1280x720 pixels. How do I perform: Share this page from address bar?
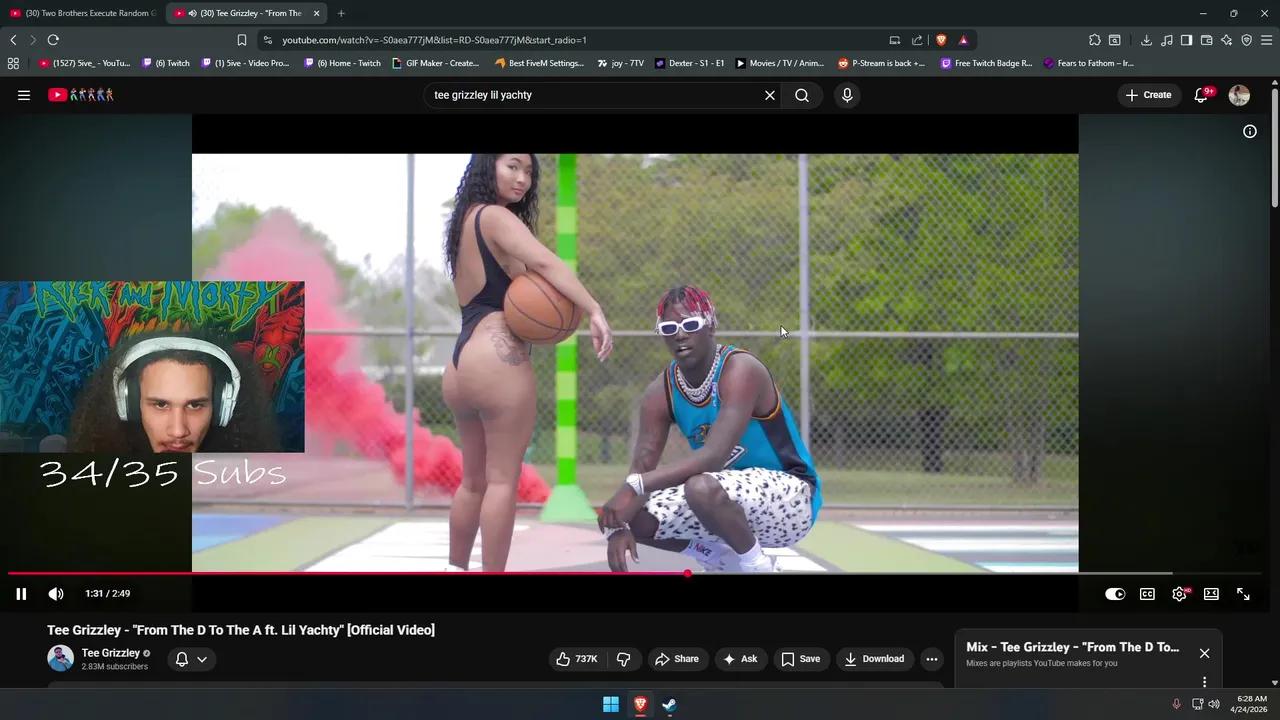(917, 40)
